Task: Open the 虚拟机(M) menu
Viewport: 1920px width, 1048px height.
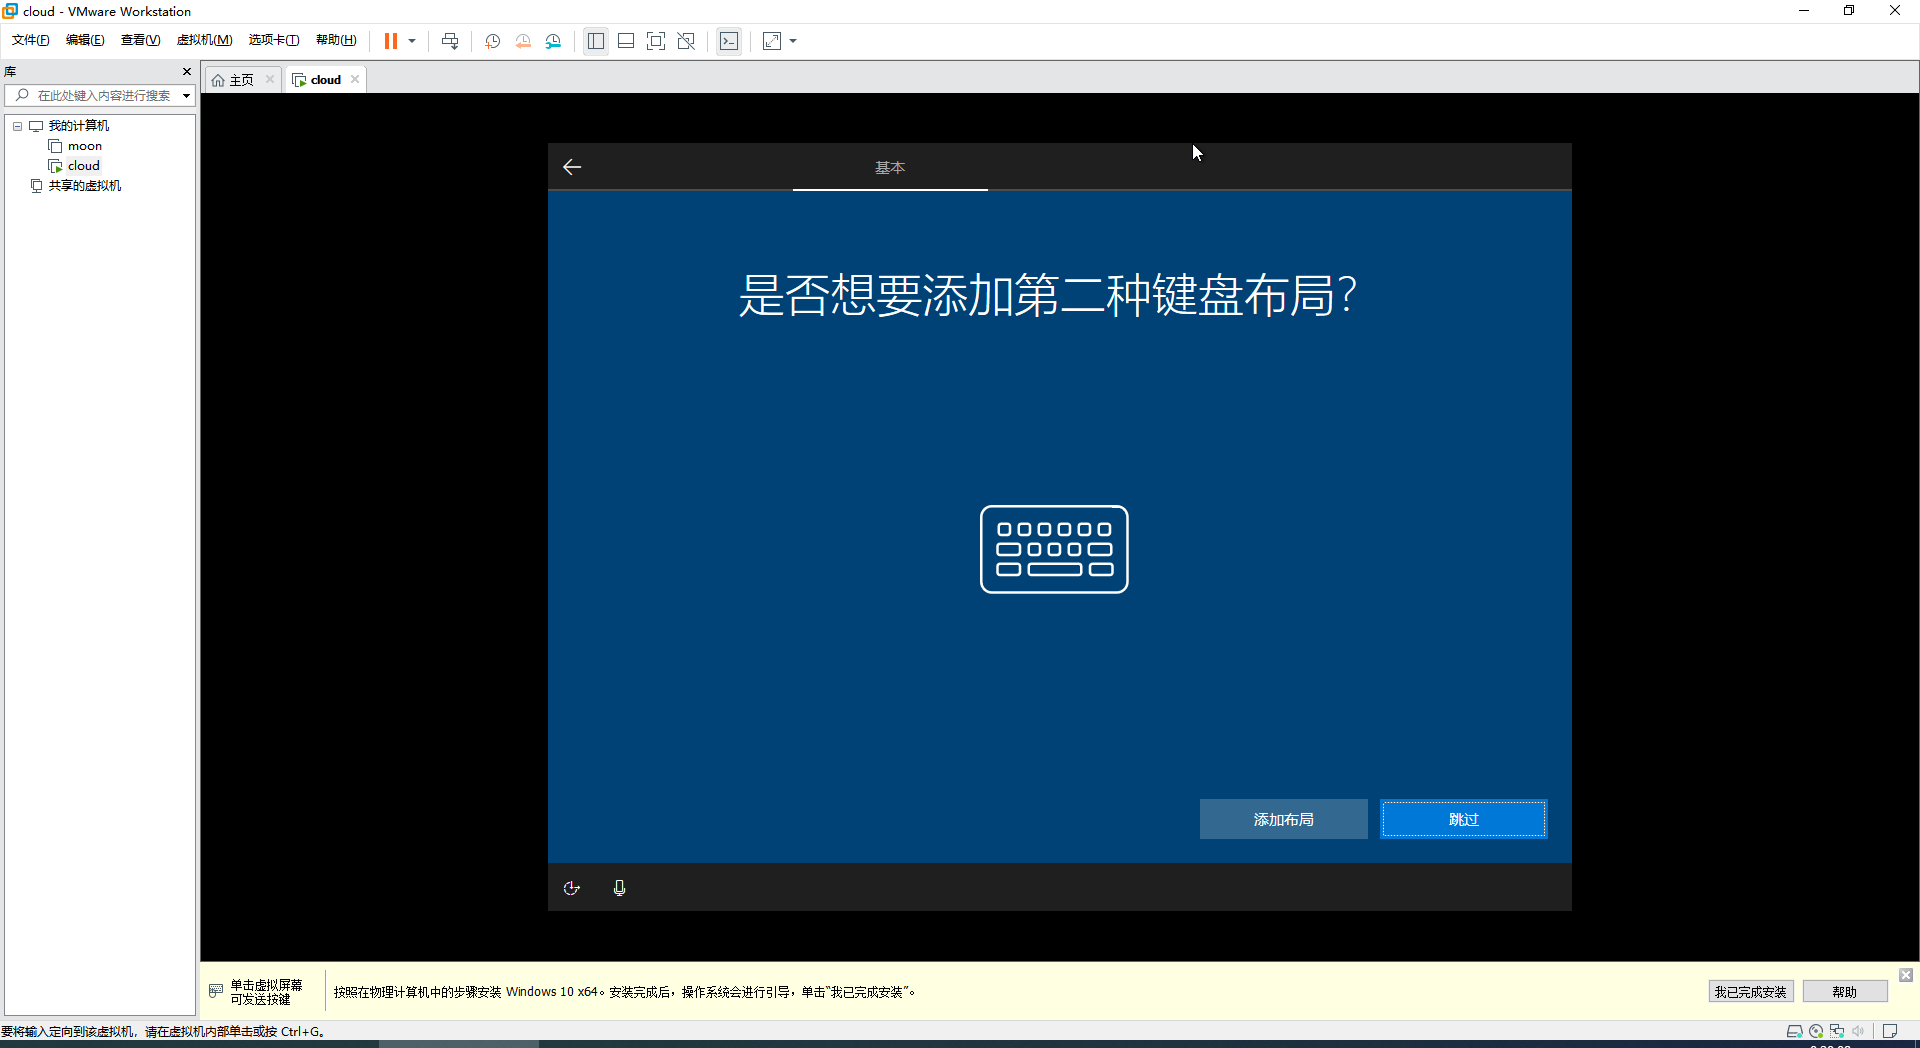Action: point(204,40)
